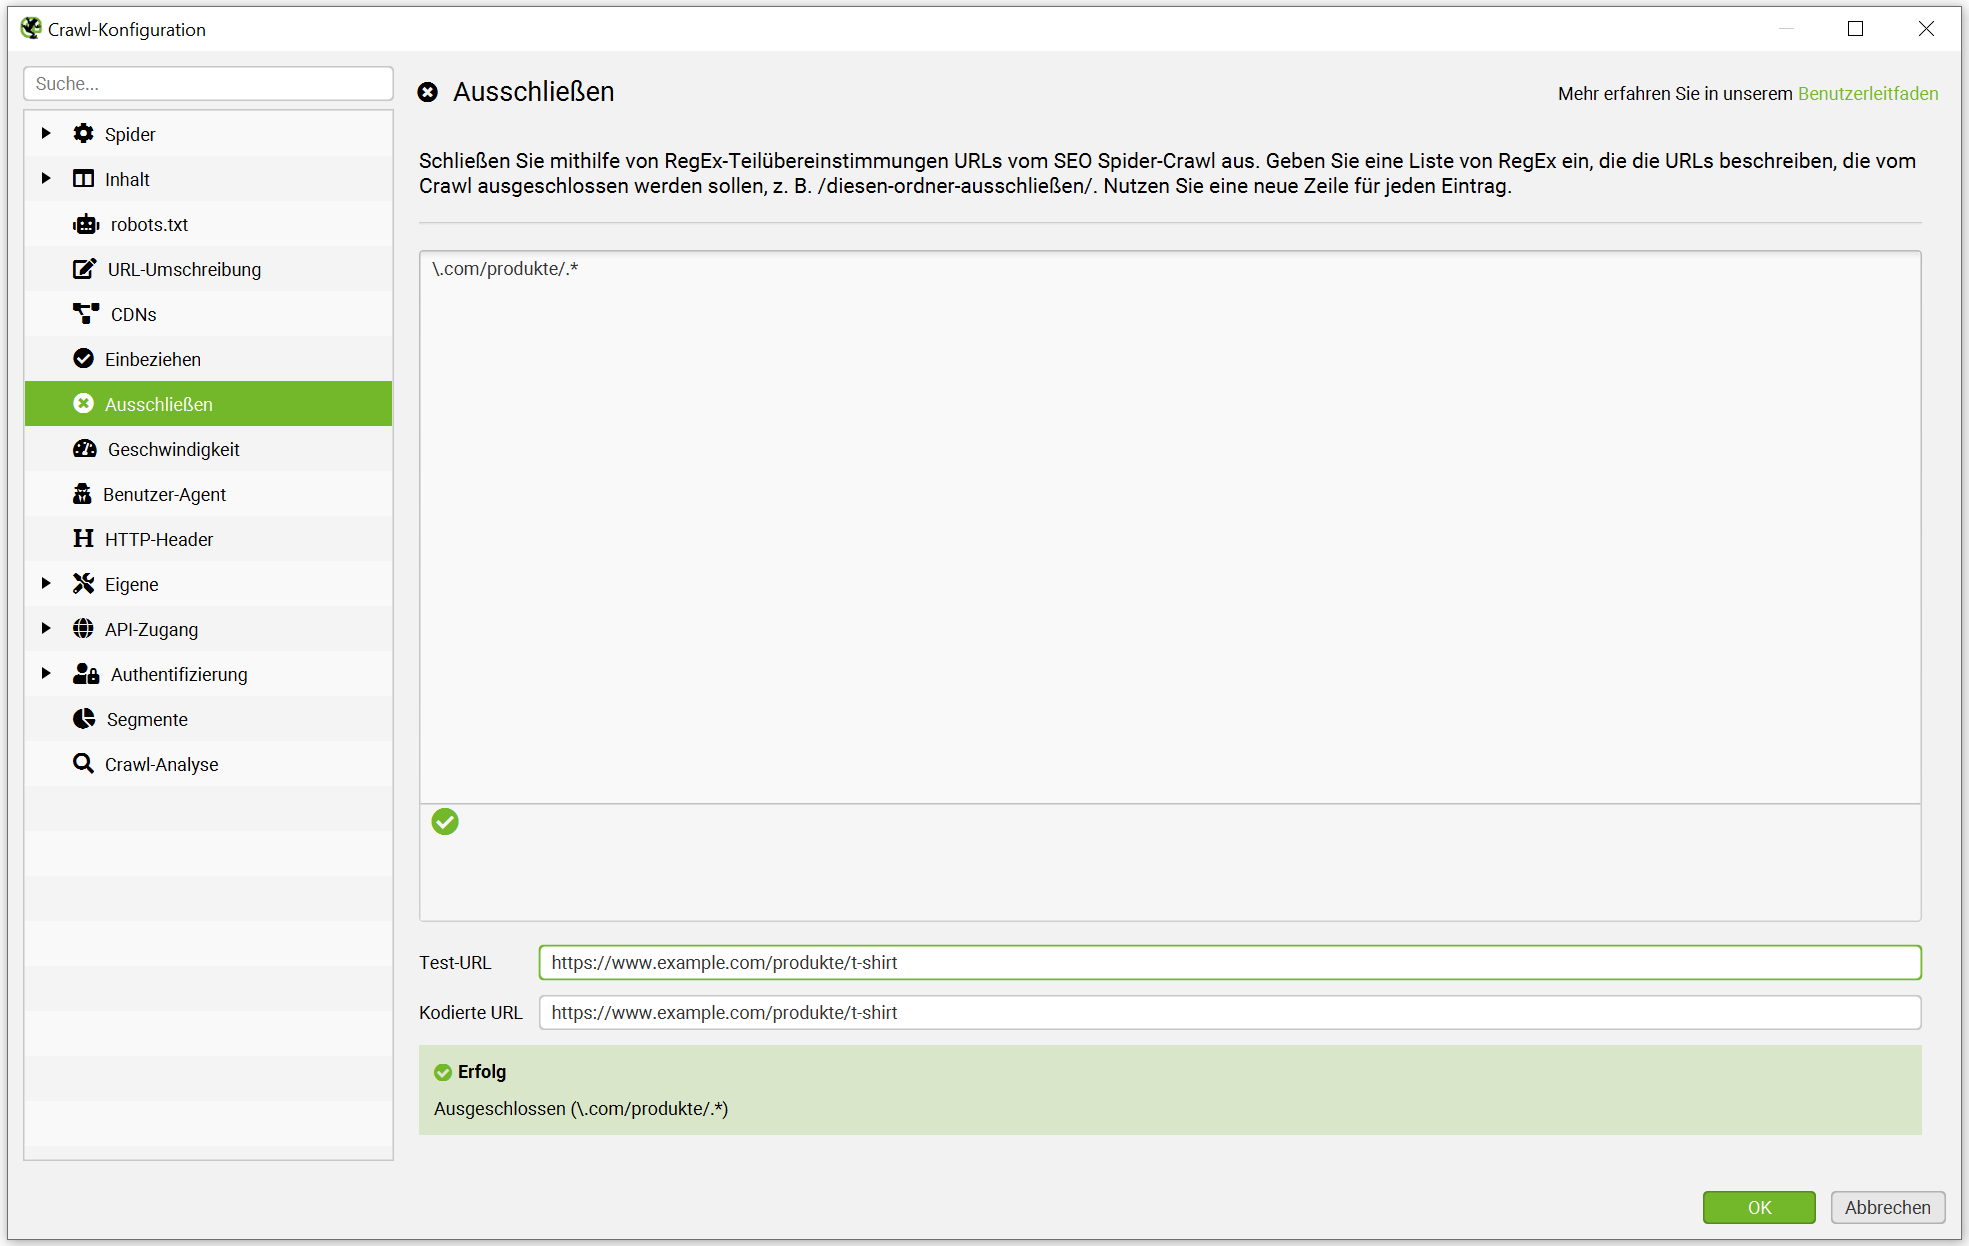Click the Crawl-Analyse magnifier icon
The width and height of the screenshot is (1969, 1246).
click(x=84, y=764)
